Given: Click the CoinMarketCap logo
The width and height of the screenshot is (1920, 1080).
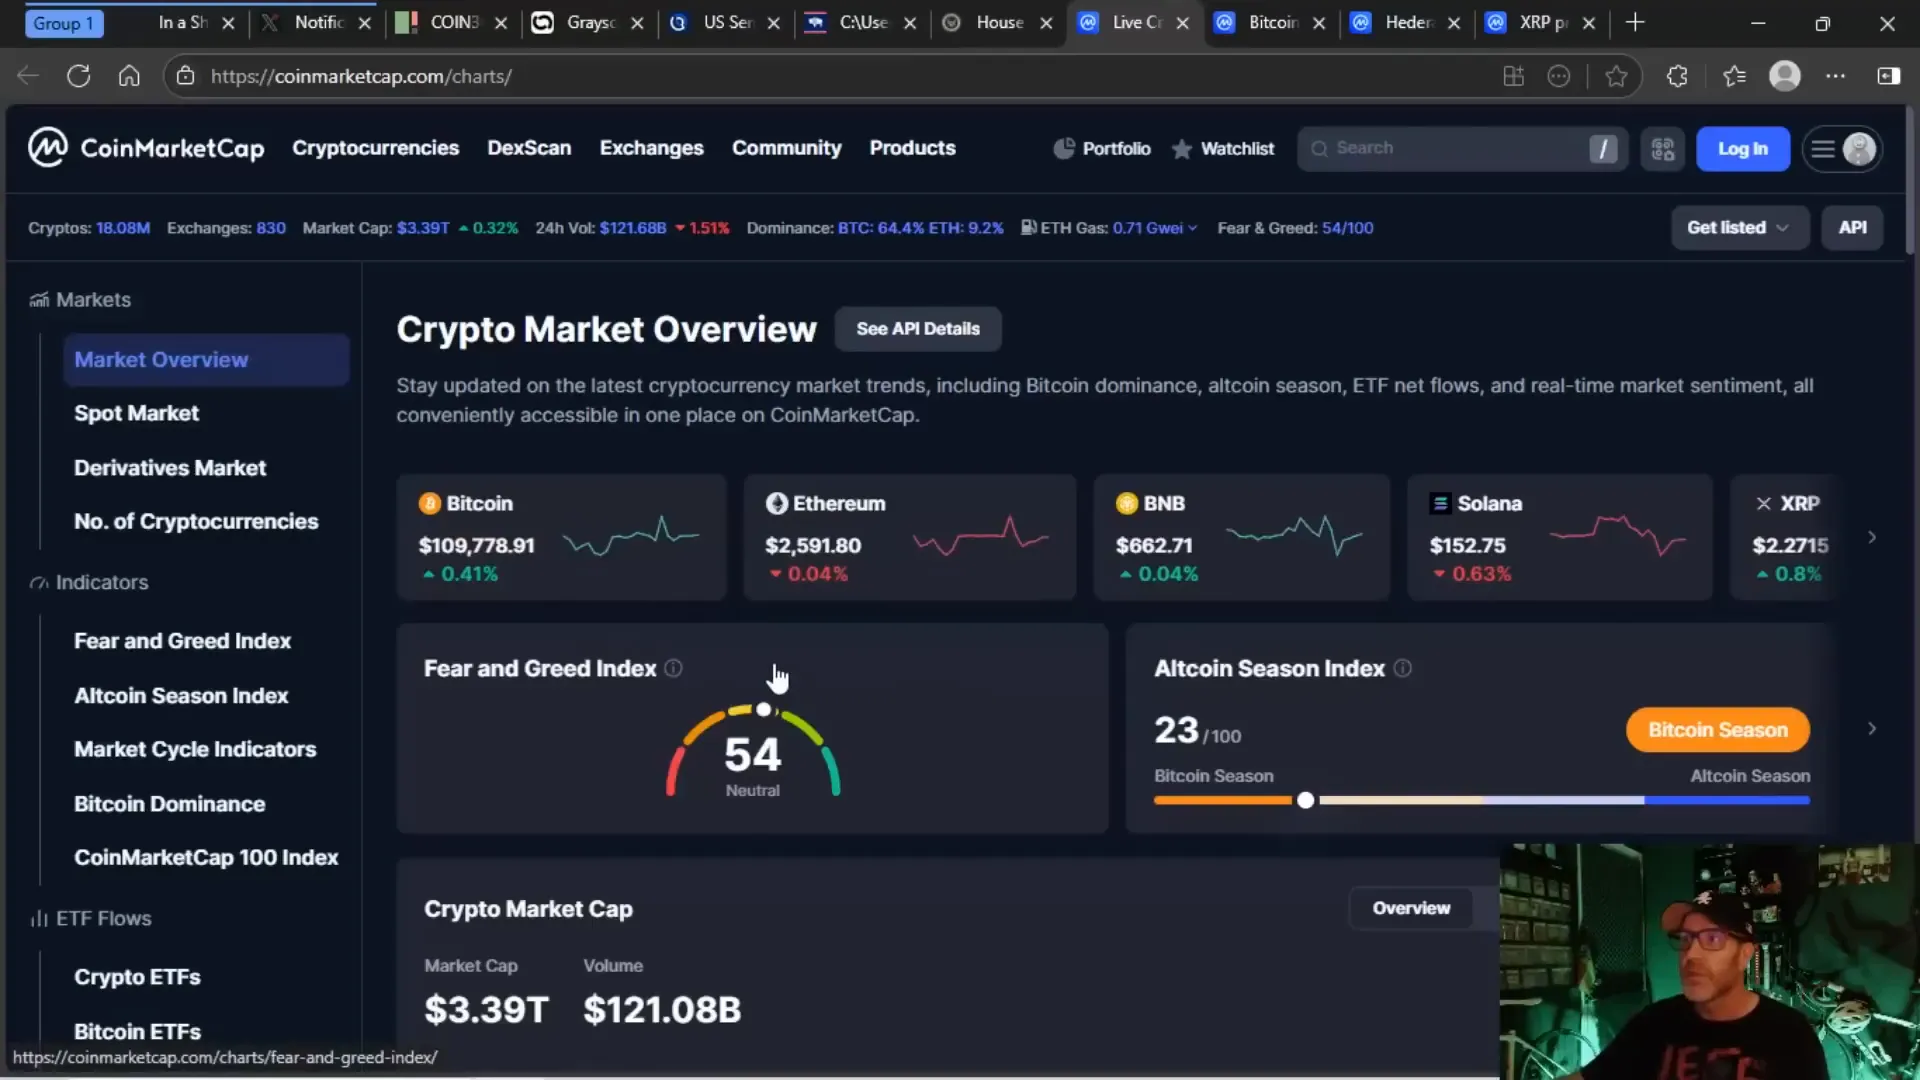Looking at the screenshot, I should click(146, 148).
